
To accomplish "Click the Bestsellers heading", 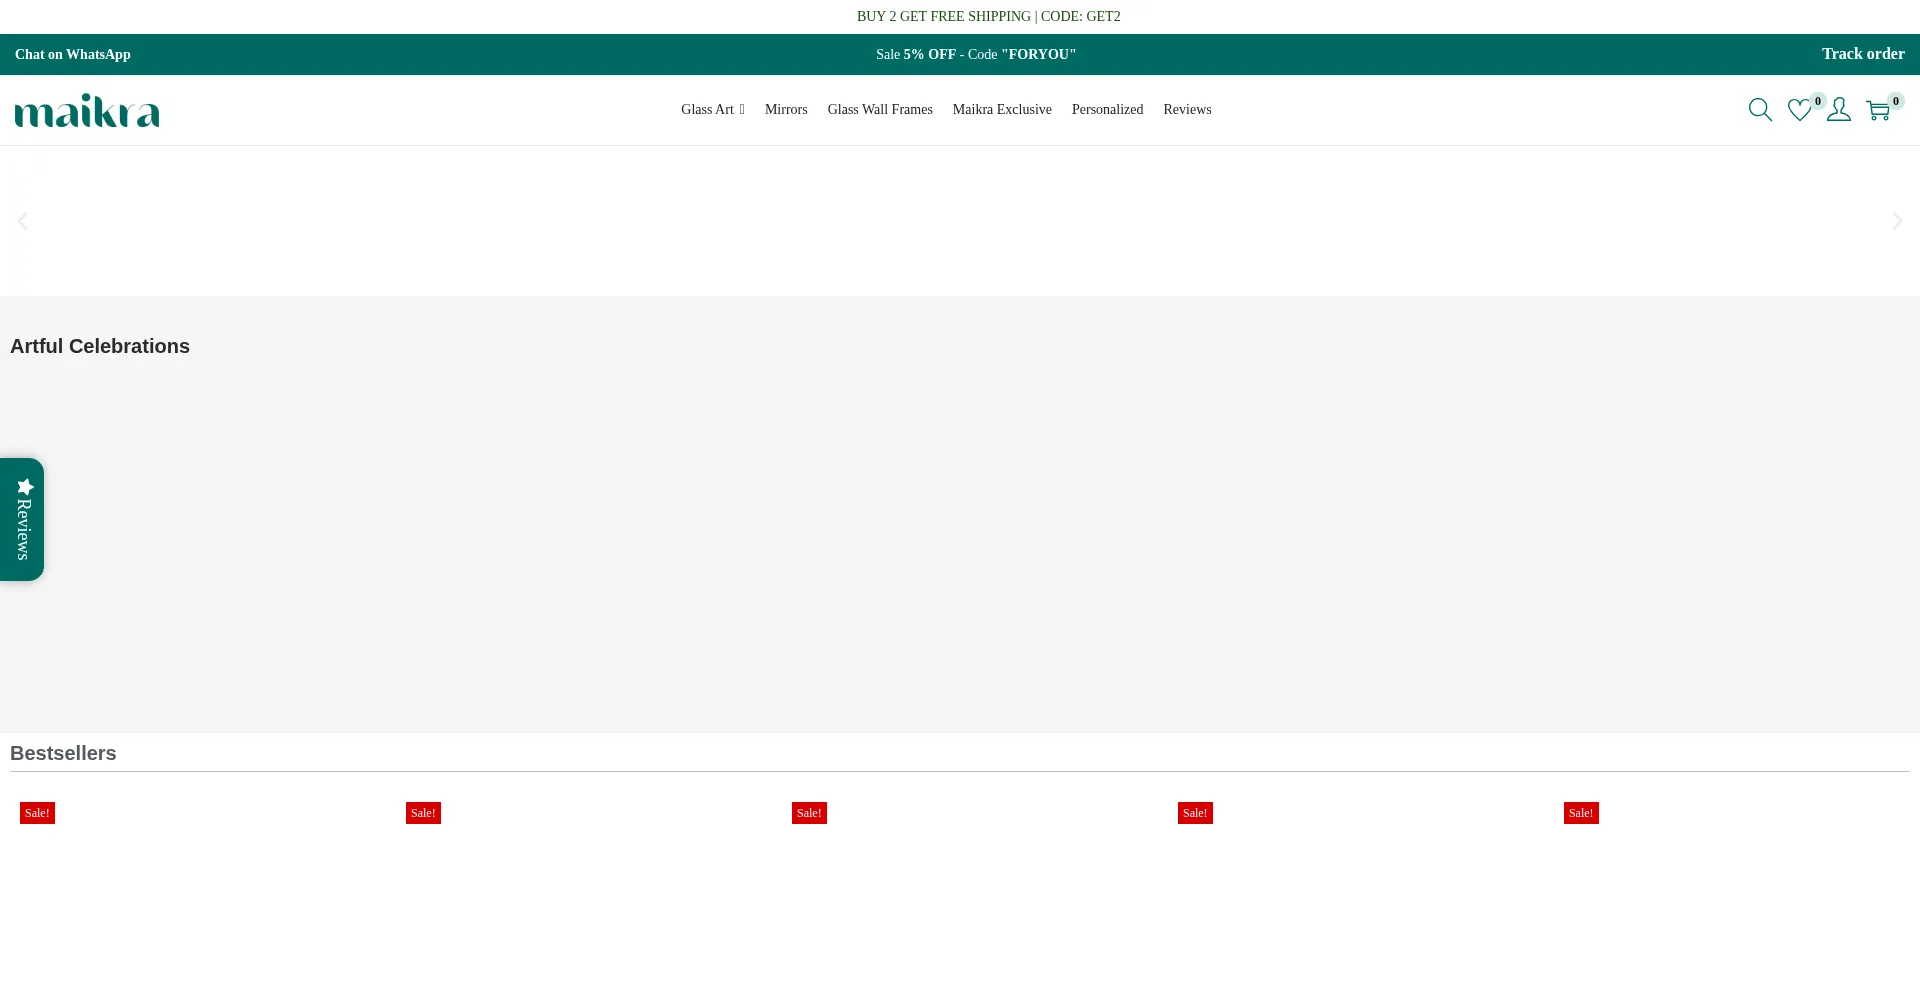I will [63, 753].
